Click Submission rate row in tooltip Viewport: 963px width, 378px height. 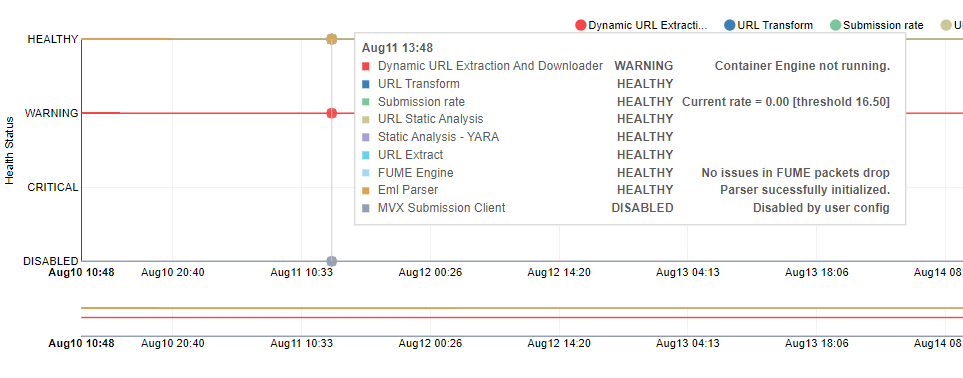[625, 101]
